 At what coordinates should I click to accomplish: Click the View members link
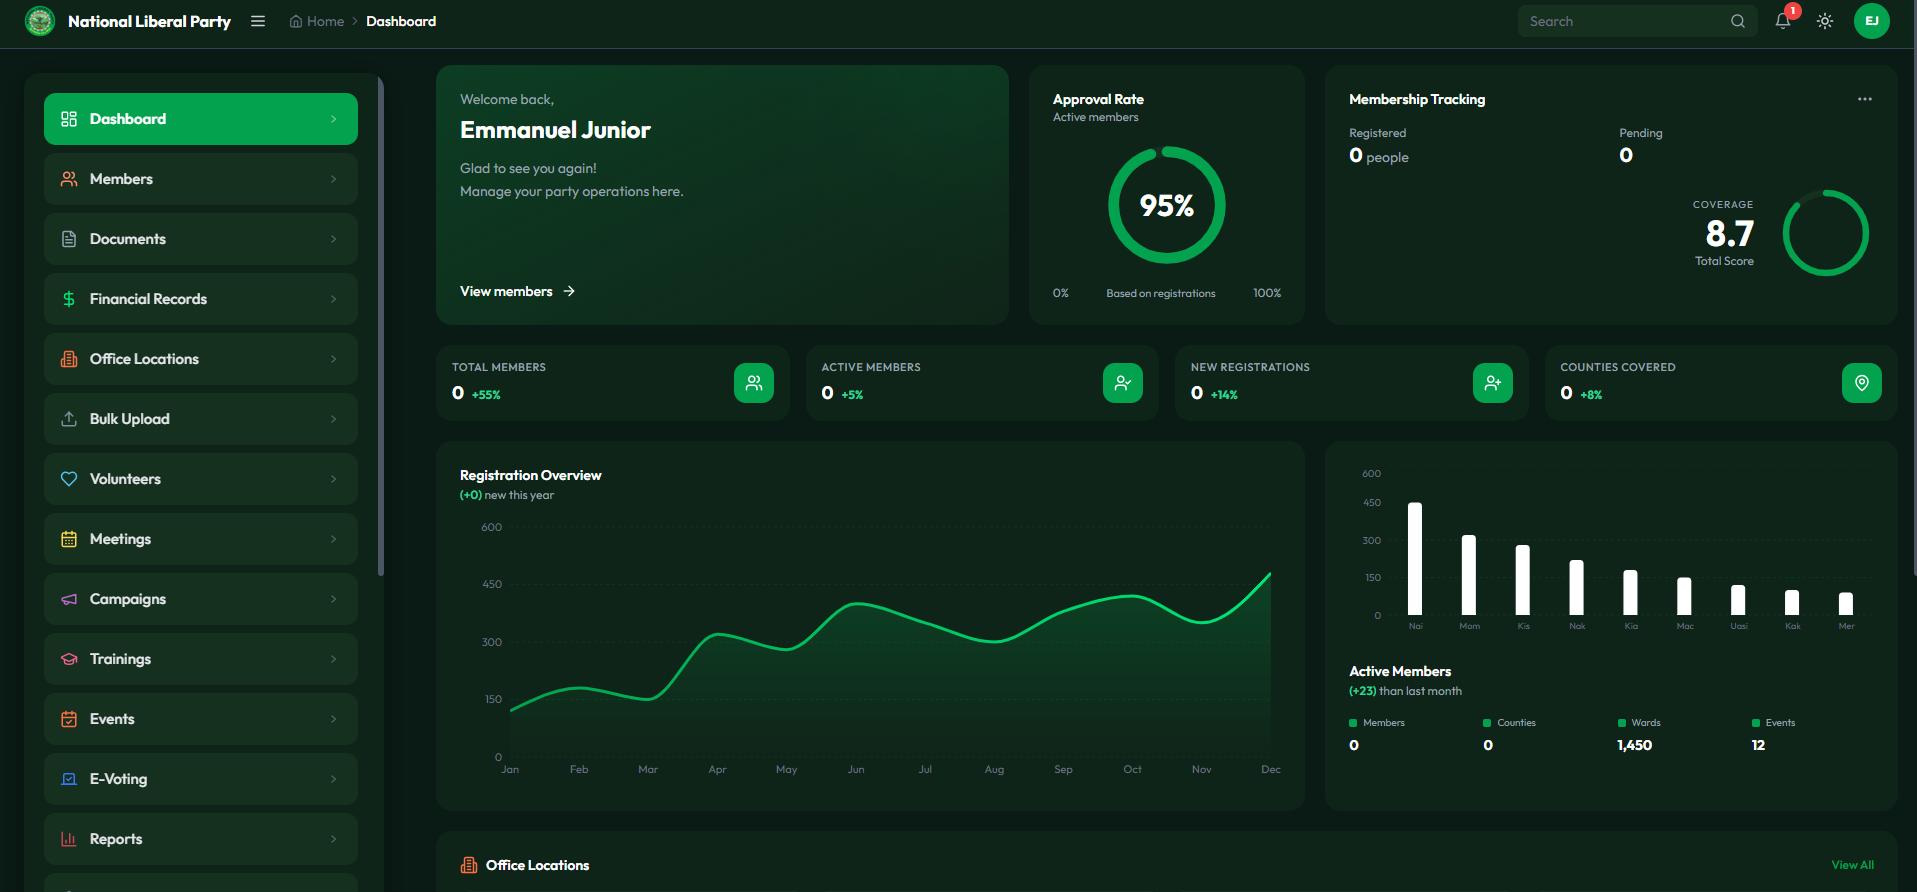(516, 291)
